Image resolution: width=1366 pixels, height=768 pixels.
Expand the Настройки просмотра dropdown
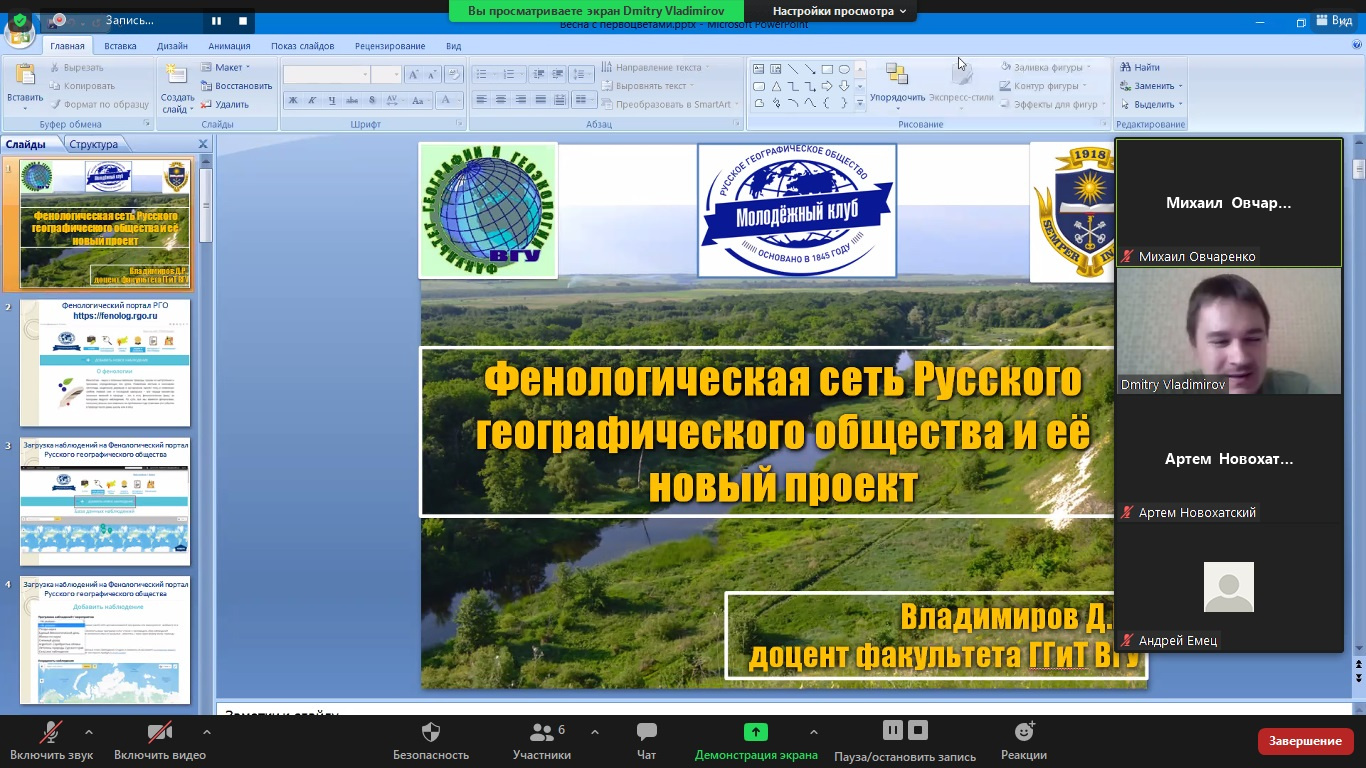(839, 11)
